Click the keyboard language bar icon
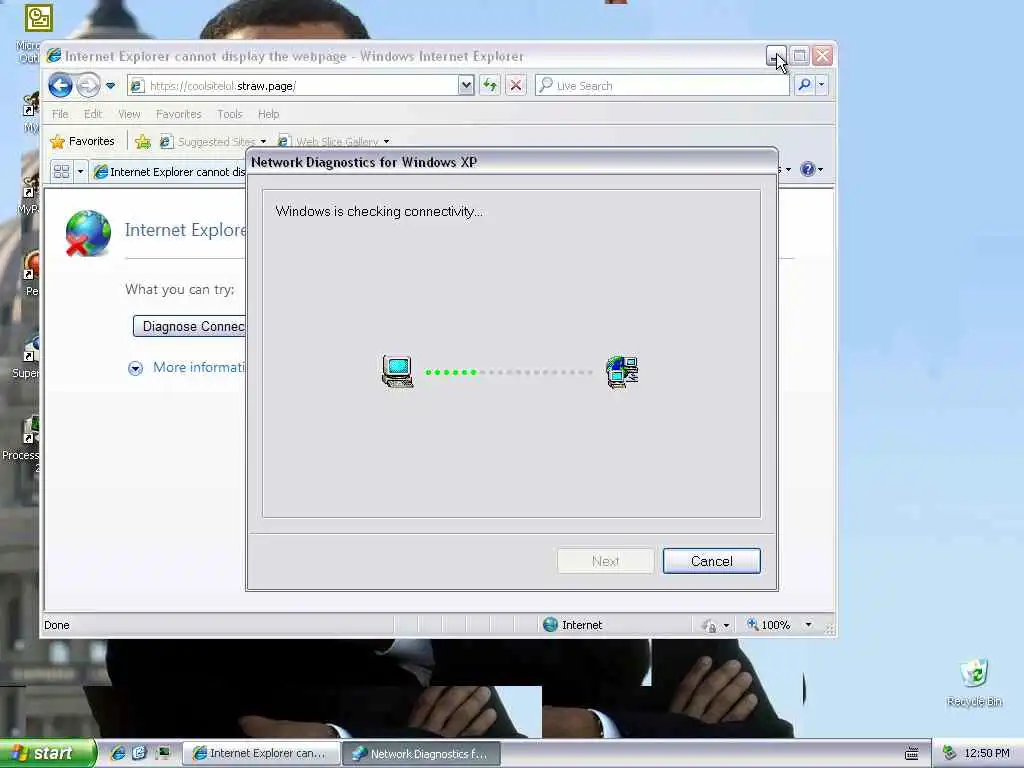1024x768 pixels. (x=912, y=754)
